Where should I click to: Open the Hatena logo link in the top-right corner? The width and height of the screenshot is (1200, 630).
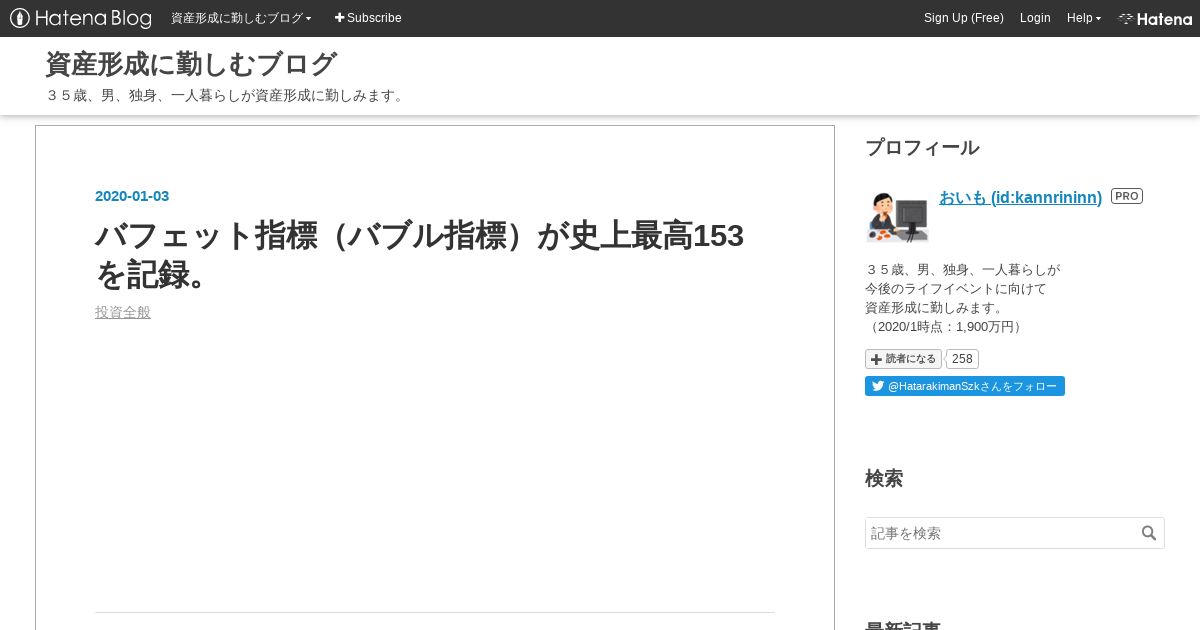[1155, 18]
